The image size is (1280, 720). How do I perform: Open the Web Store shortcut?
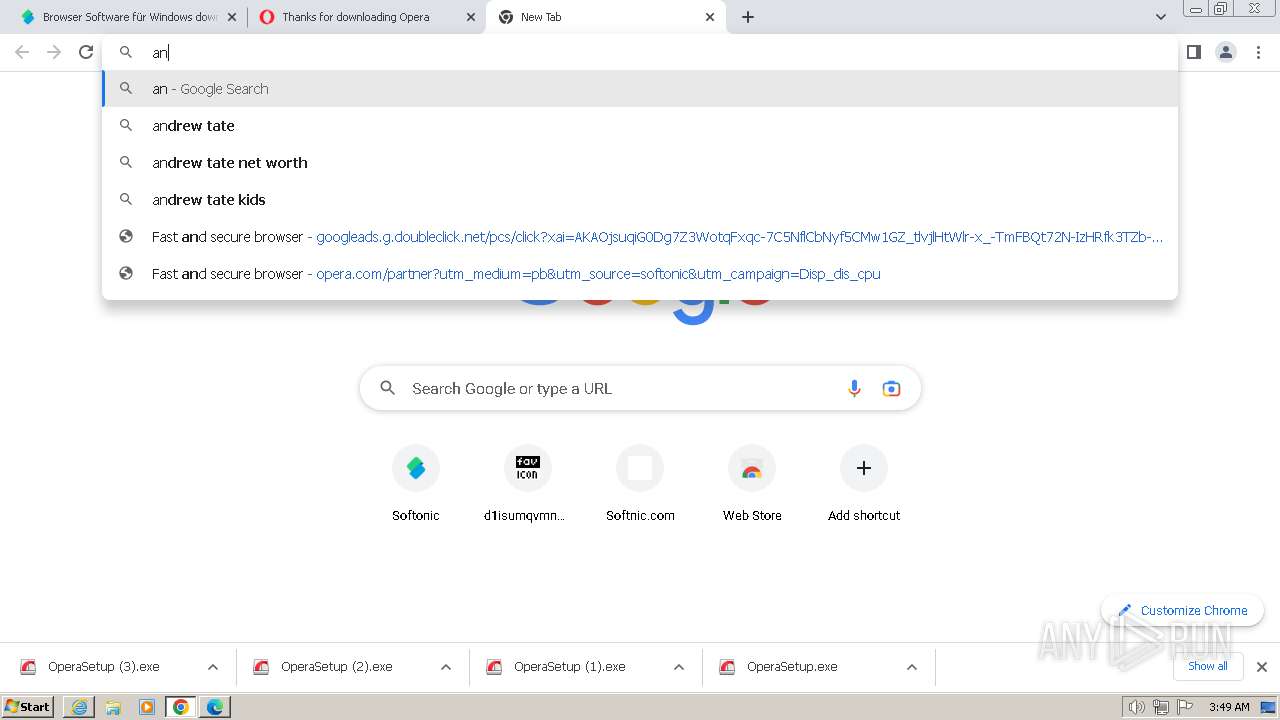(x=752, y=484)
